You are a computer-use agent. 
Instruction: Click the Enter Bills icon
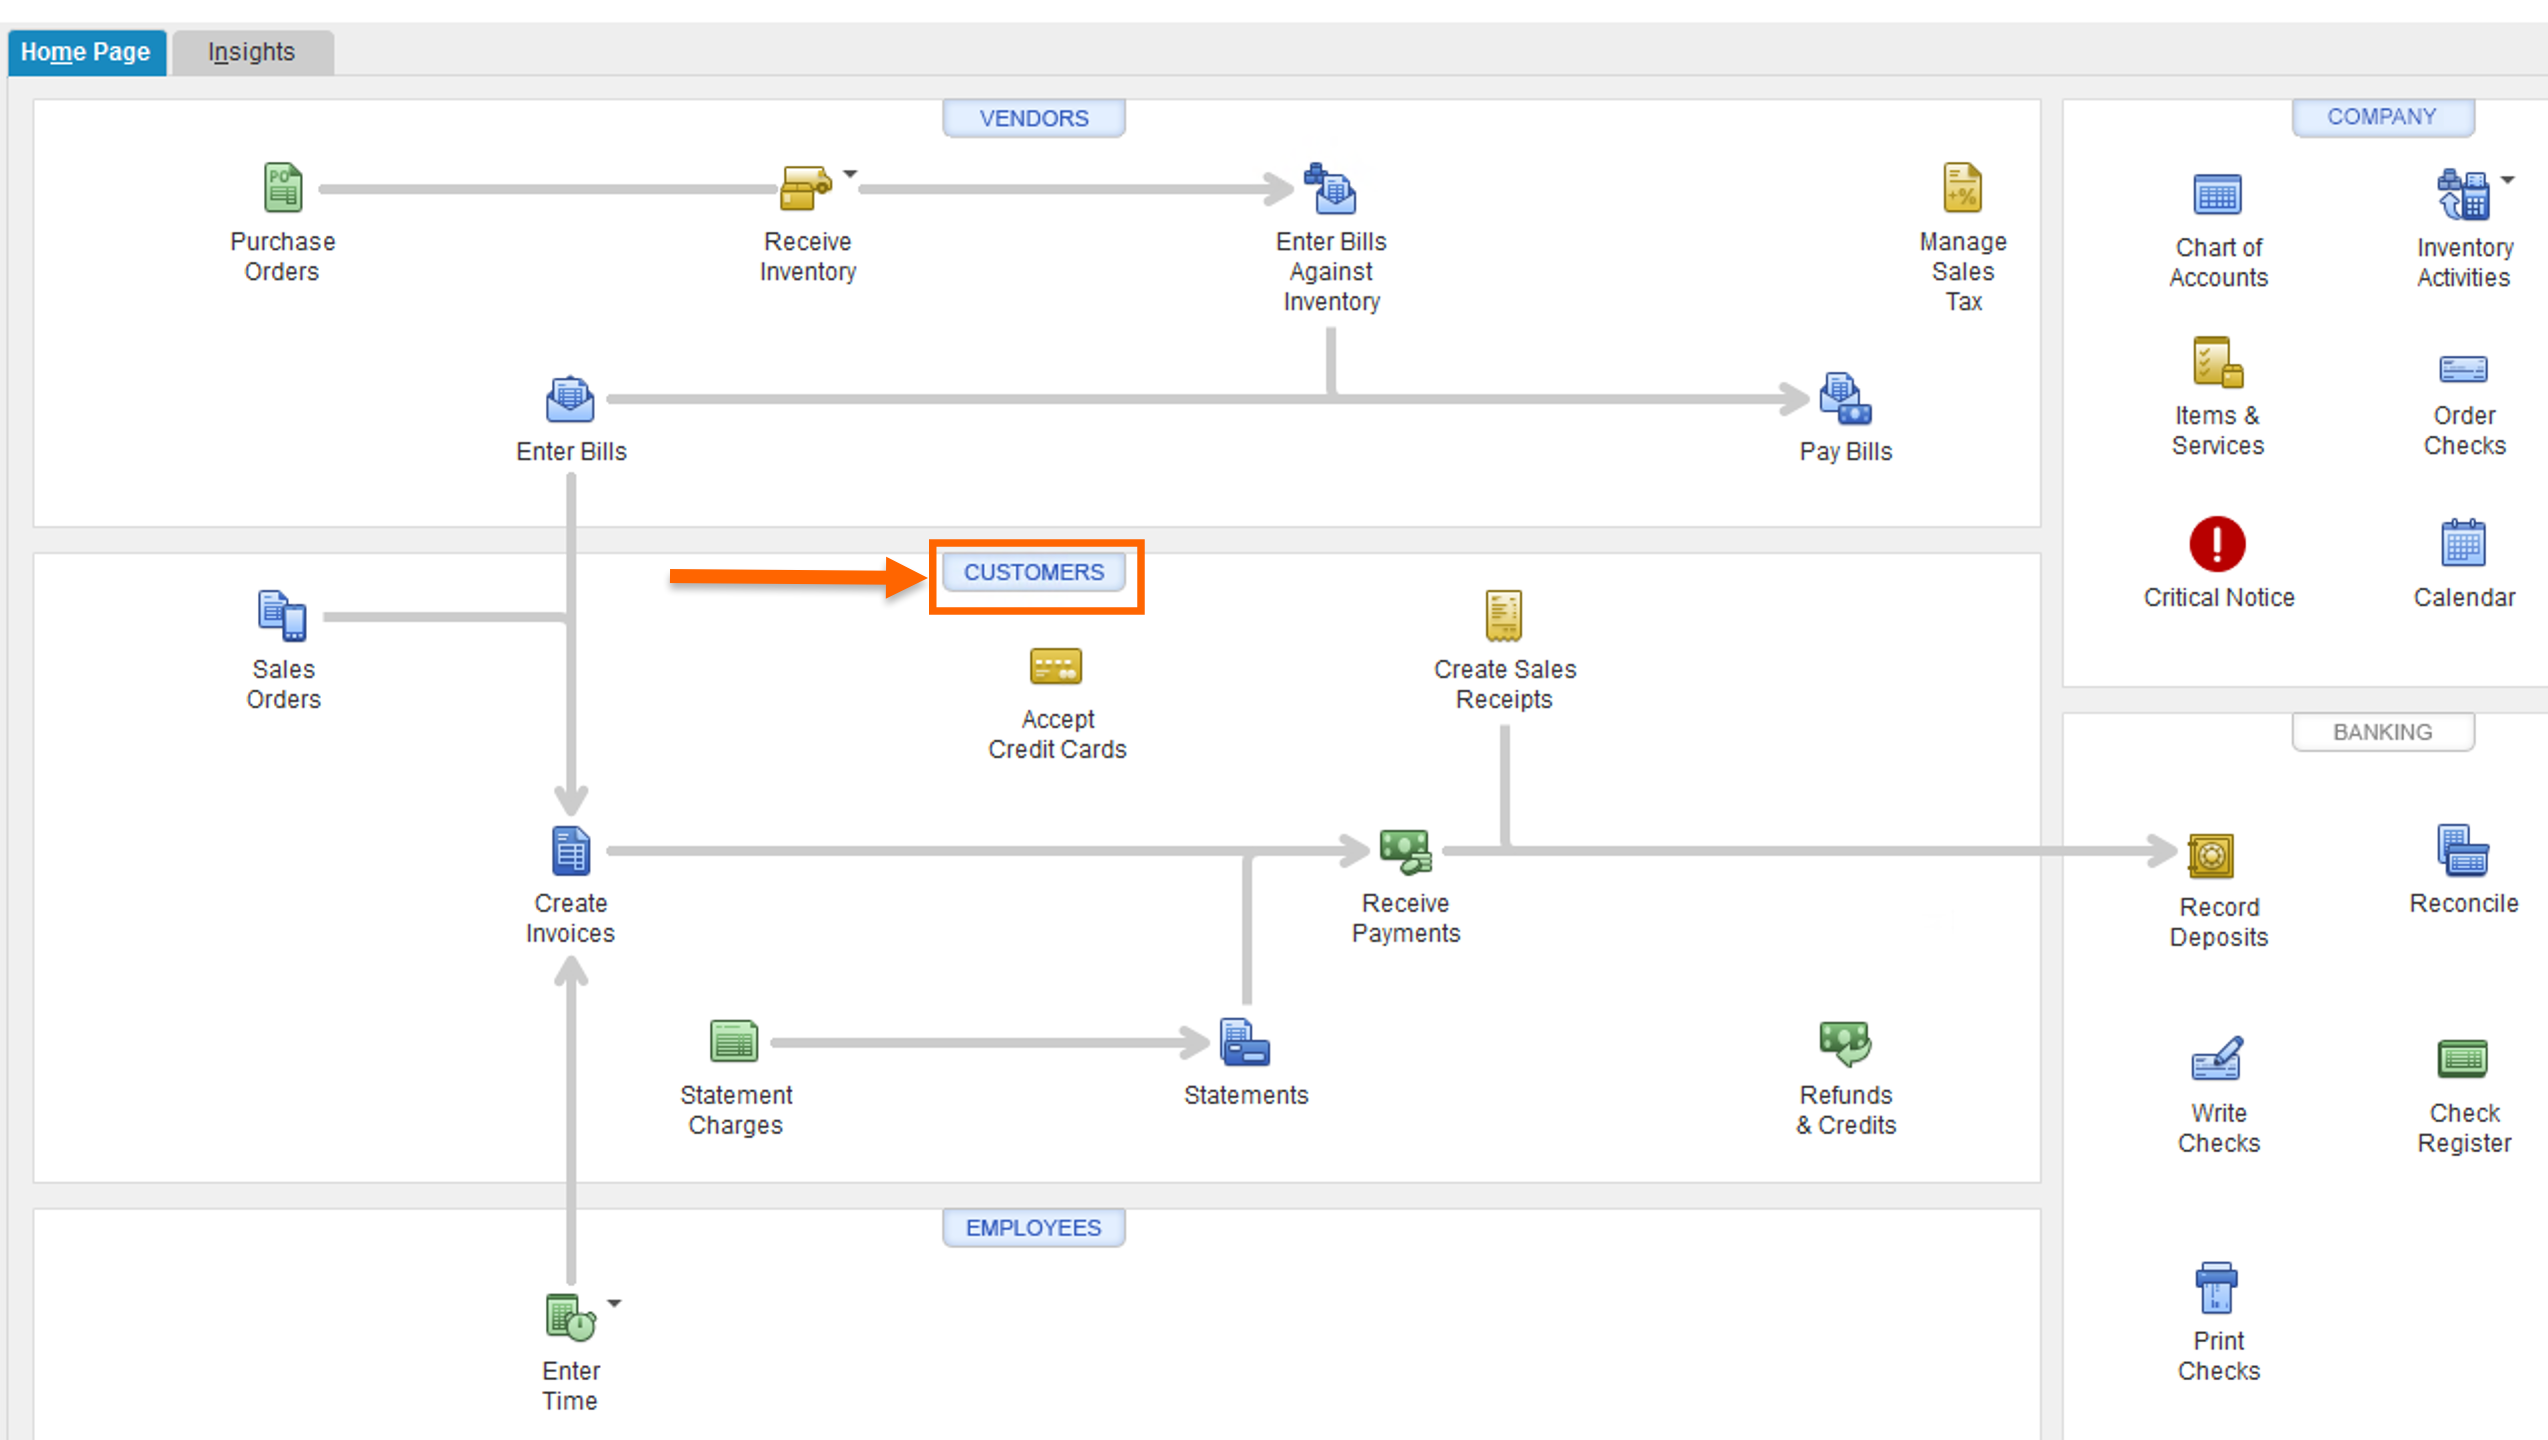point(570,400)
